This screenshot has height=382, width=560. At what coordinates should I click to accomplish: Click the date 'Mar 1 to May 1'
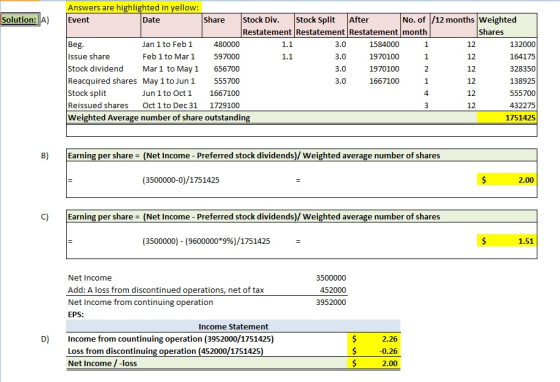(170, 69)
